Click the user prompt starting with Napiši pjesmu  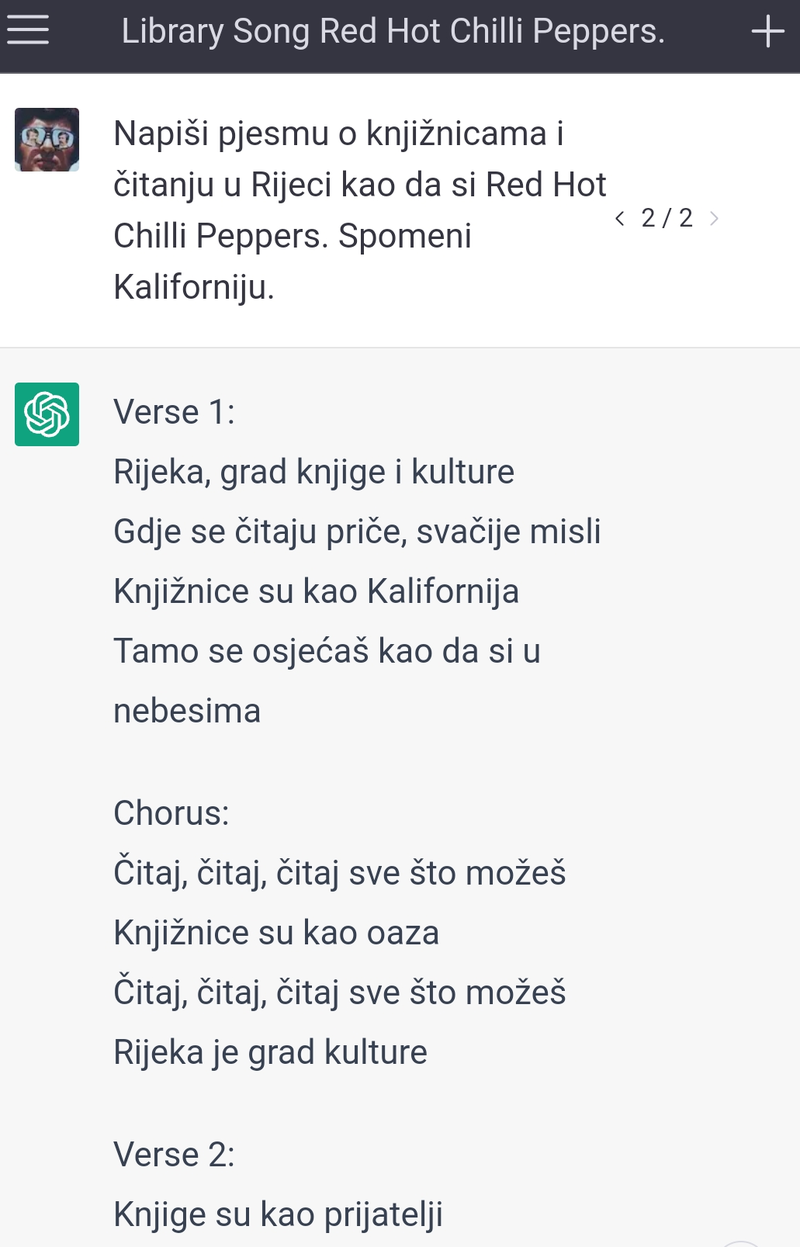click(x=360, y=210)
